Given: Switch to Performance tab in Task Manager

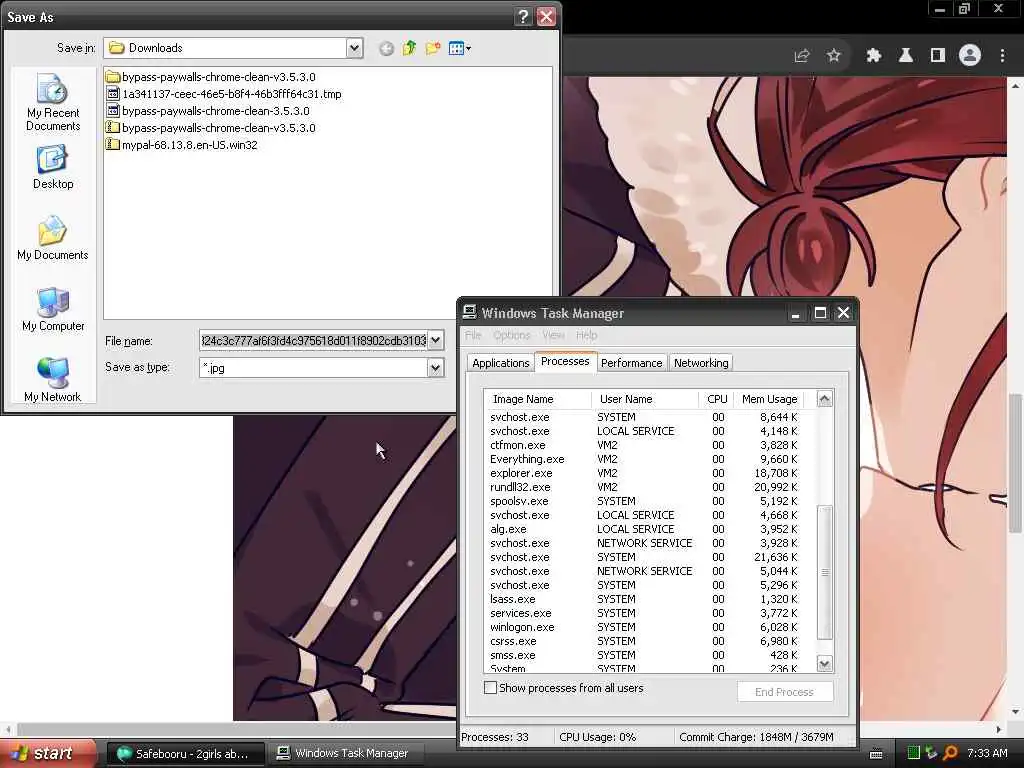Looking at the screenshot, I should point(632,363).
